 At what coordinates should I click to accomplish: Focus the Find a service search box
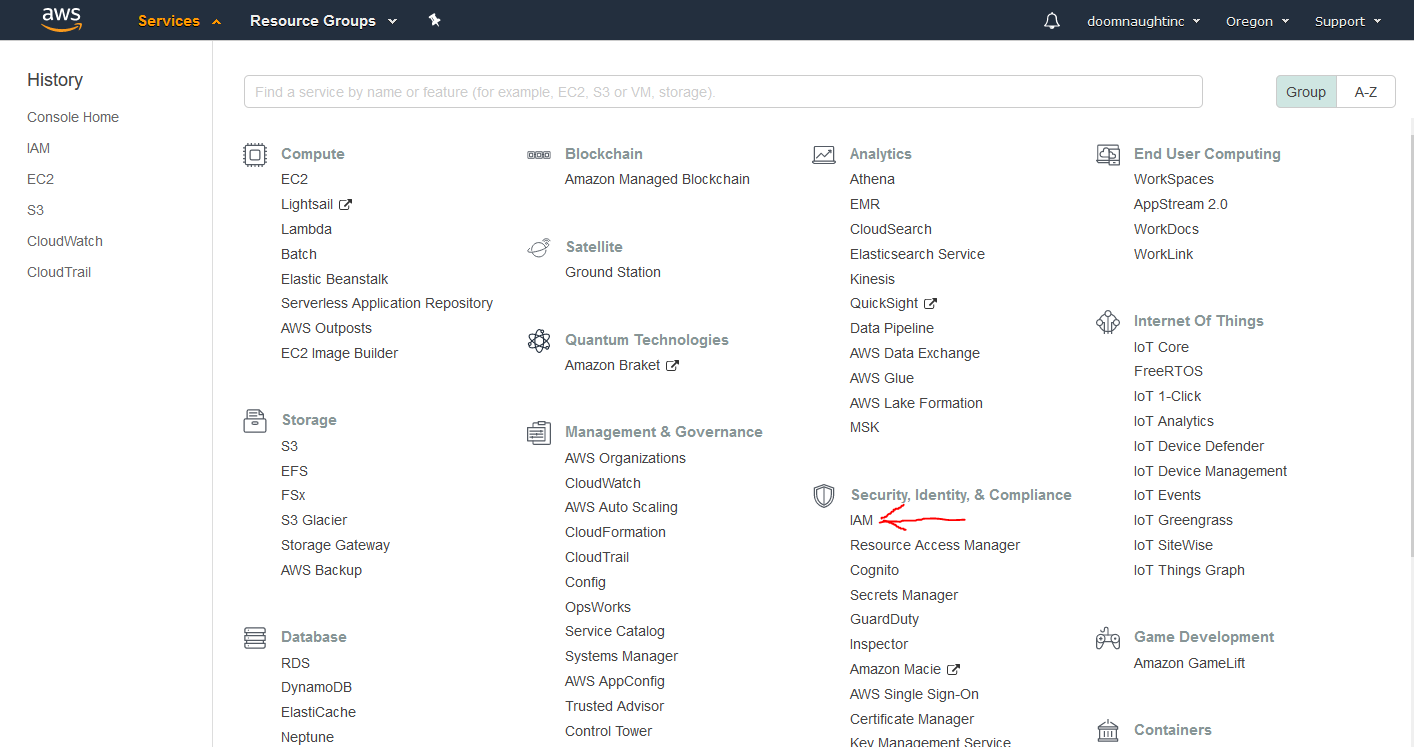(x=723, y=92)
